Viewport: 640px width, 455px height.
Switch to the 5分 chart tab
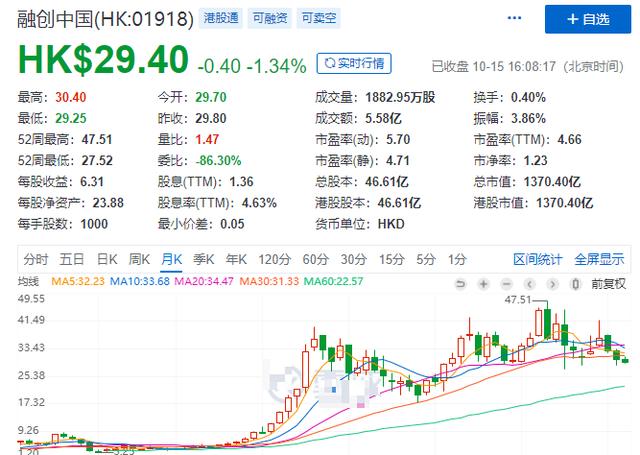426,259
